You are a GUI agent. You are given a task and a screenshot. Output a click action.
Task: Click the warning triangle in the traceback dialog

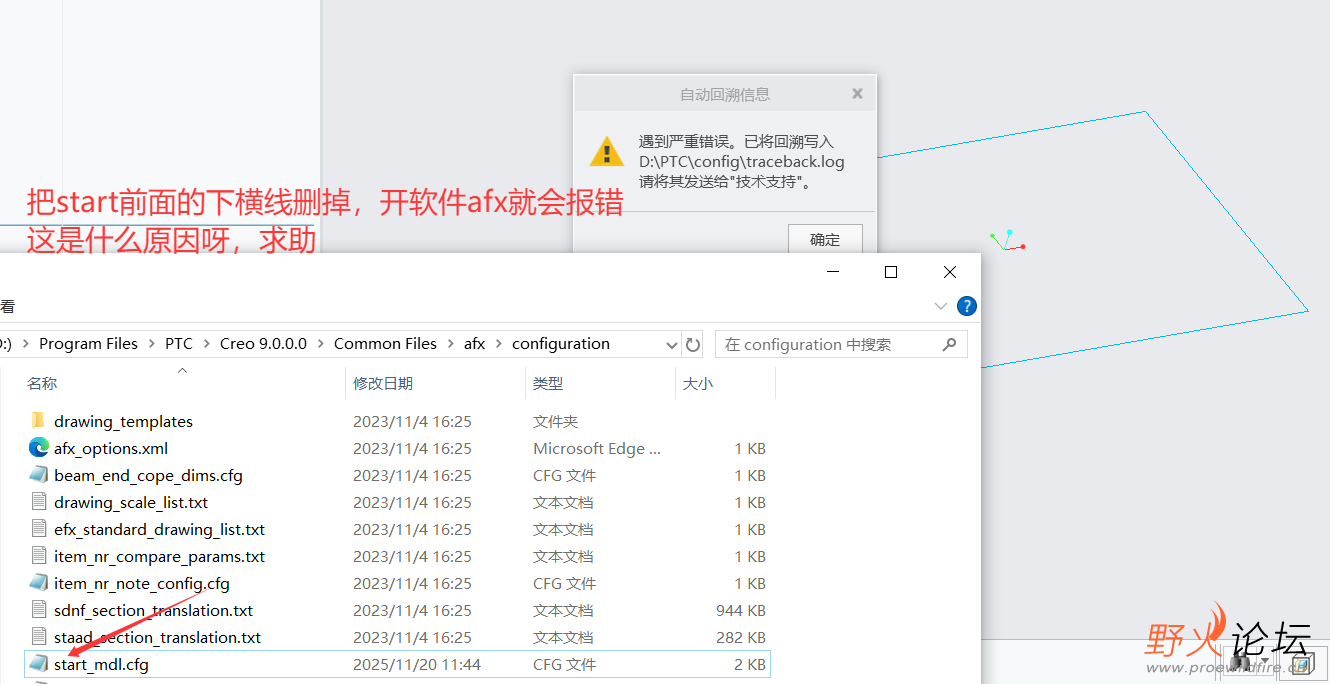click(x=606, y=151)
